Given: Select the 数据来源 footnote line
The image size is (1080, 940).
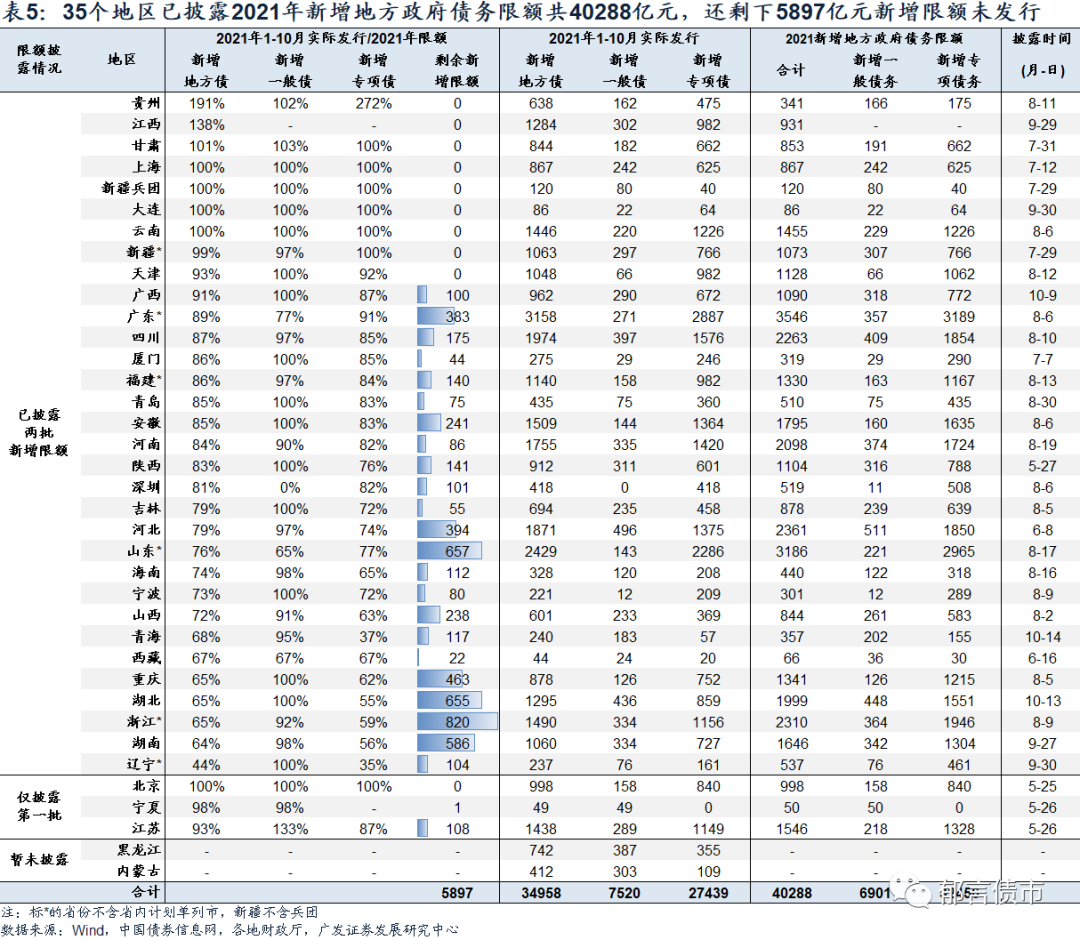Looking at the screenshot, I should 229,930.
